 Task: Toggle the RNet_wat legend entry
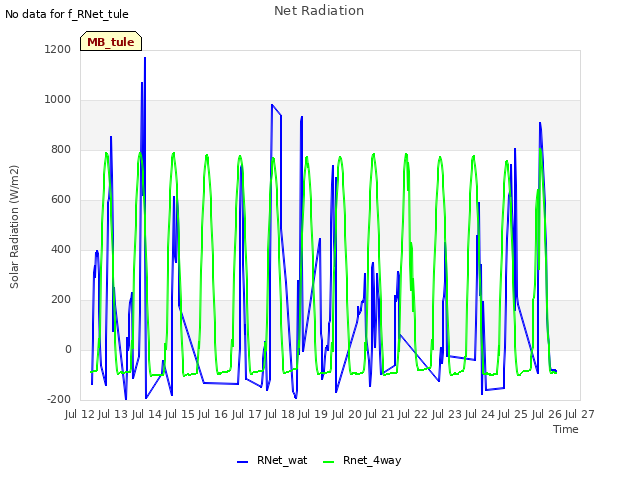tap(272, 460)
